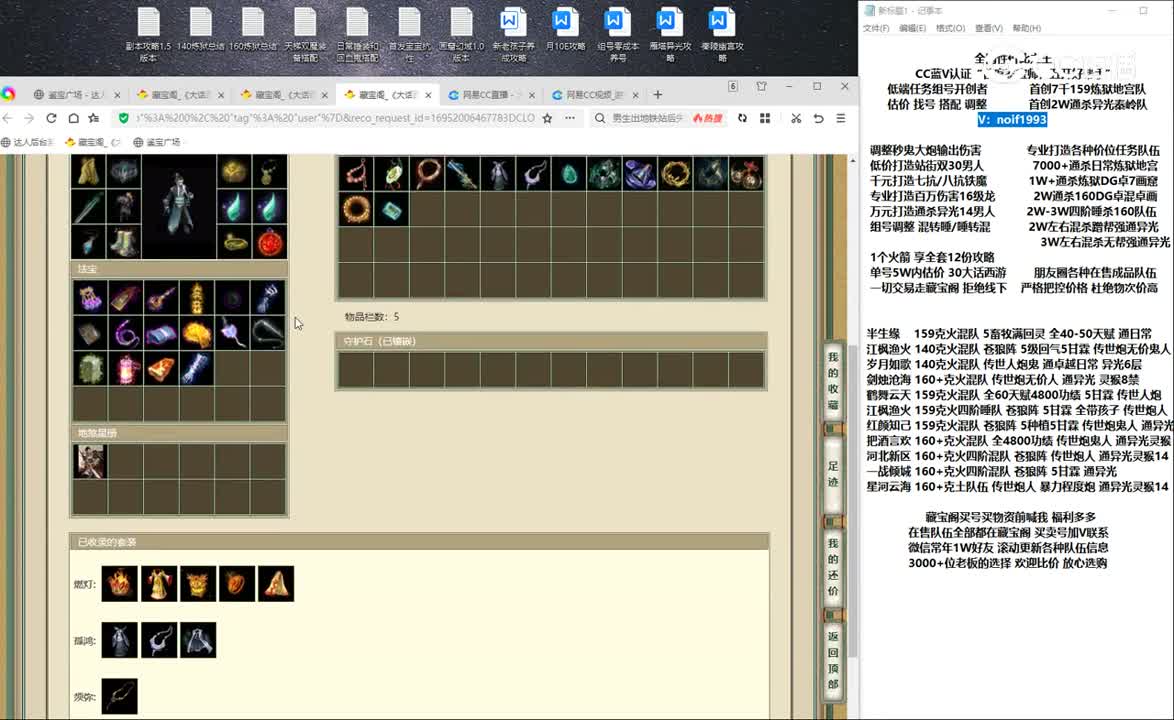Click the Notepad line starting with 星河云海
The width and height of the screenshot is (1174, 720).
1017,486
